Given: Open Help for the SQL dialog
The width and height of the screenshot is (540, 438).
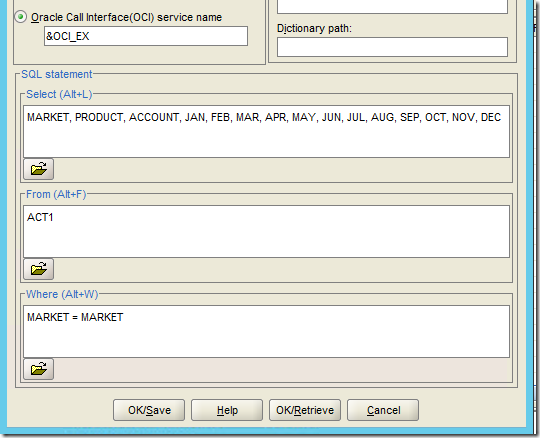Looking at the screenshot, I should [227, 410].
